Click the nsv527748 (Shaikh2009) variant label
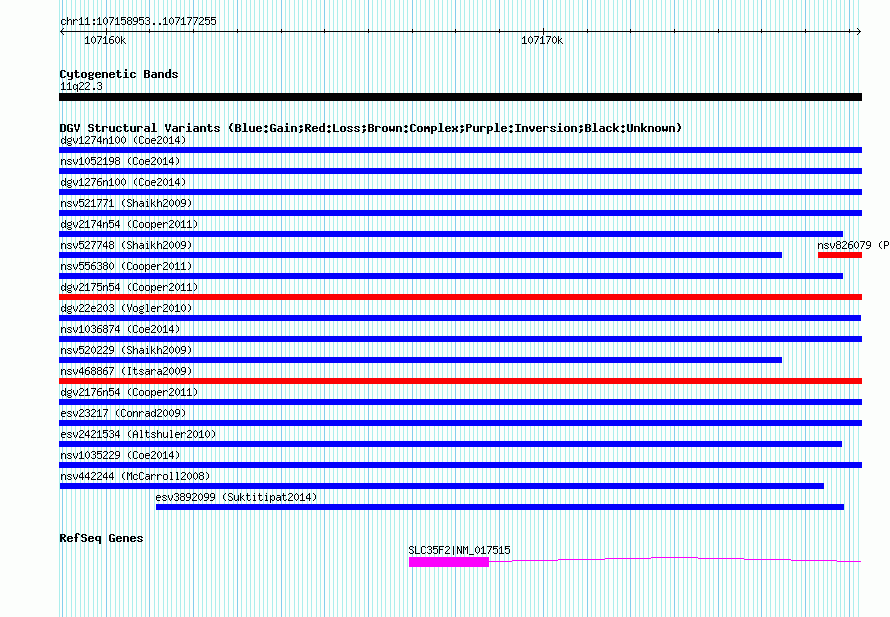 [x=126, y=245]
